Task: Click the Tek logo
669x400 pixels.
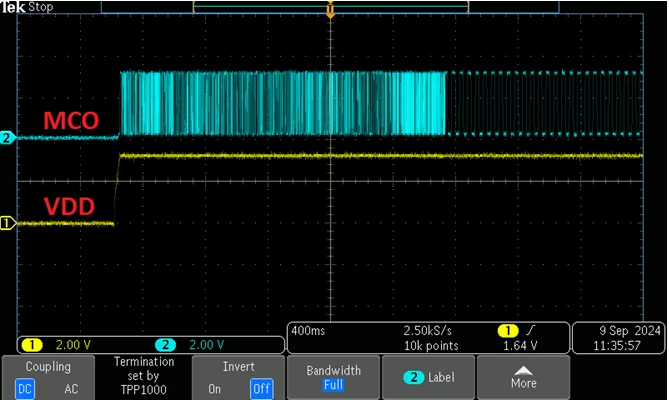Action: pos(13,7)
